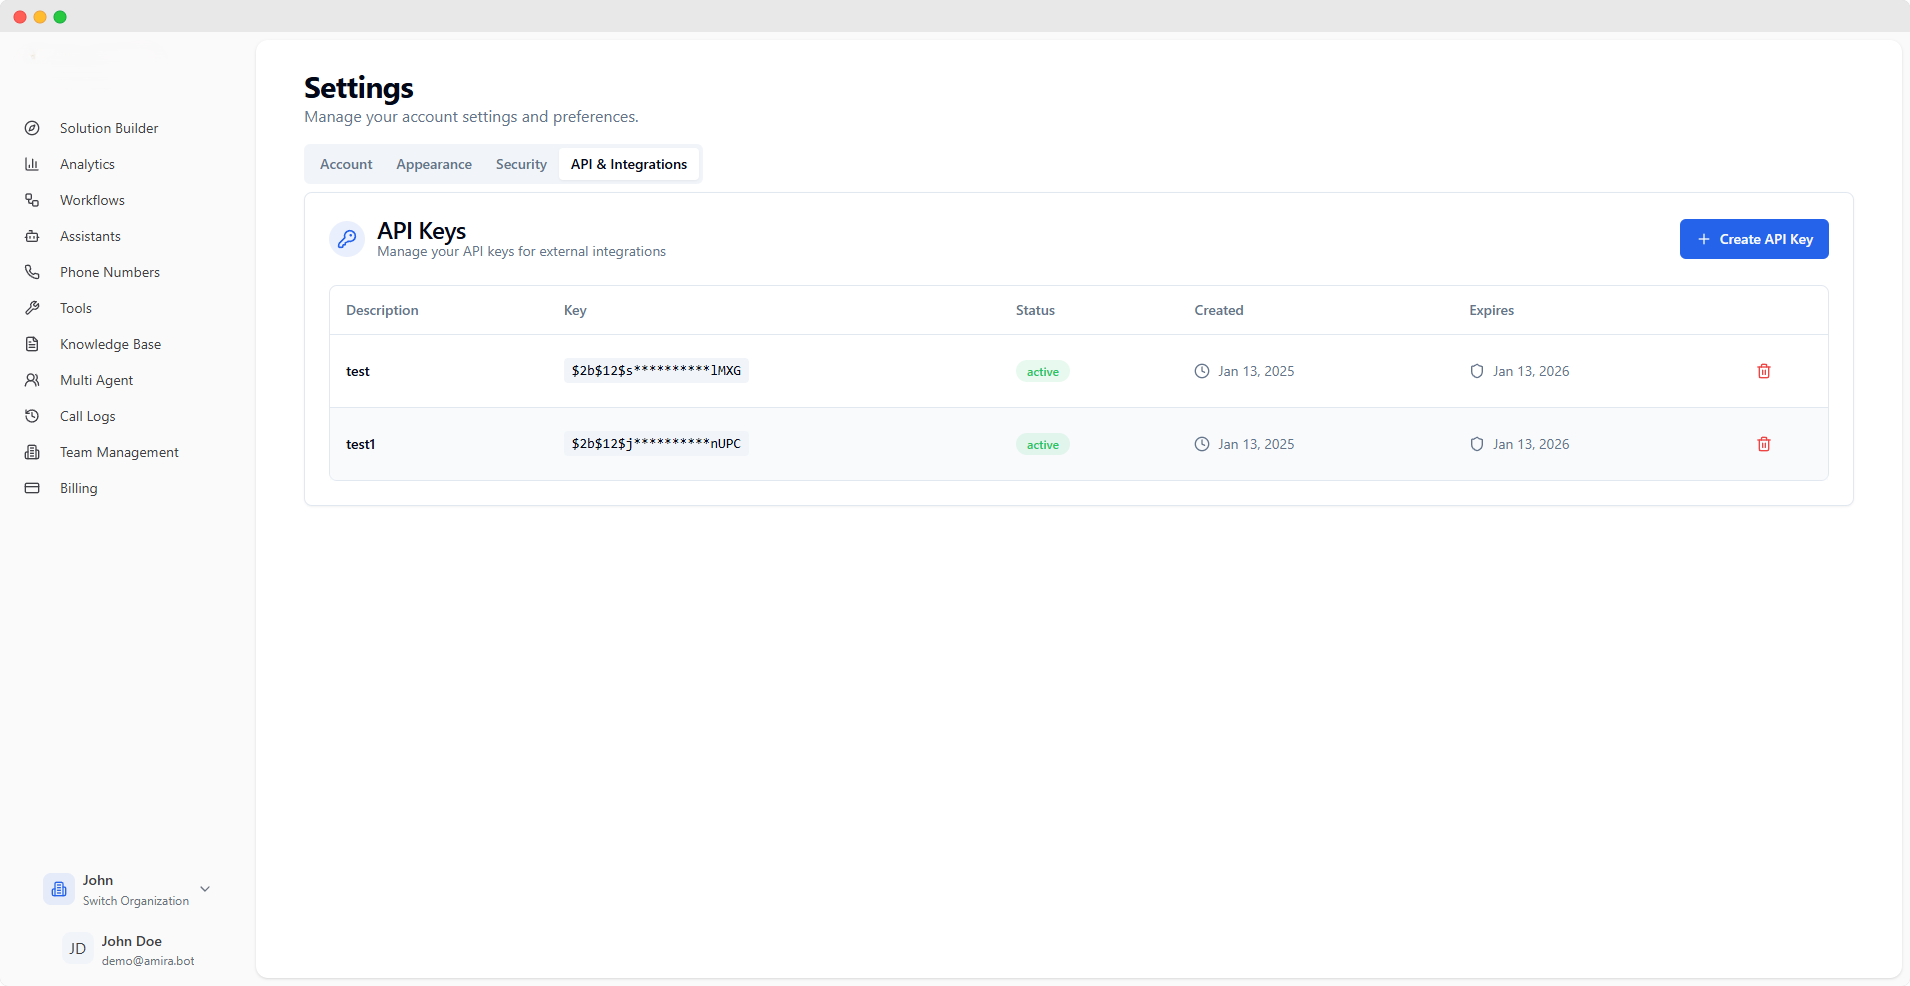Click the Workflows icon
The image size is (1910, 986).
coord(33,200)
